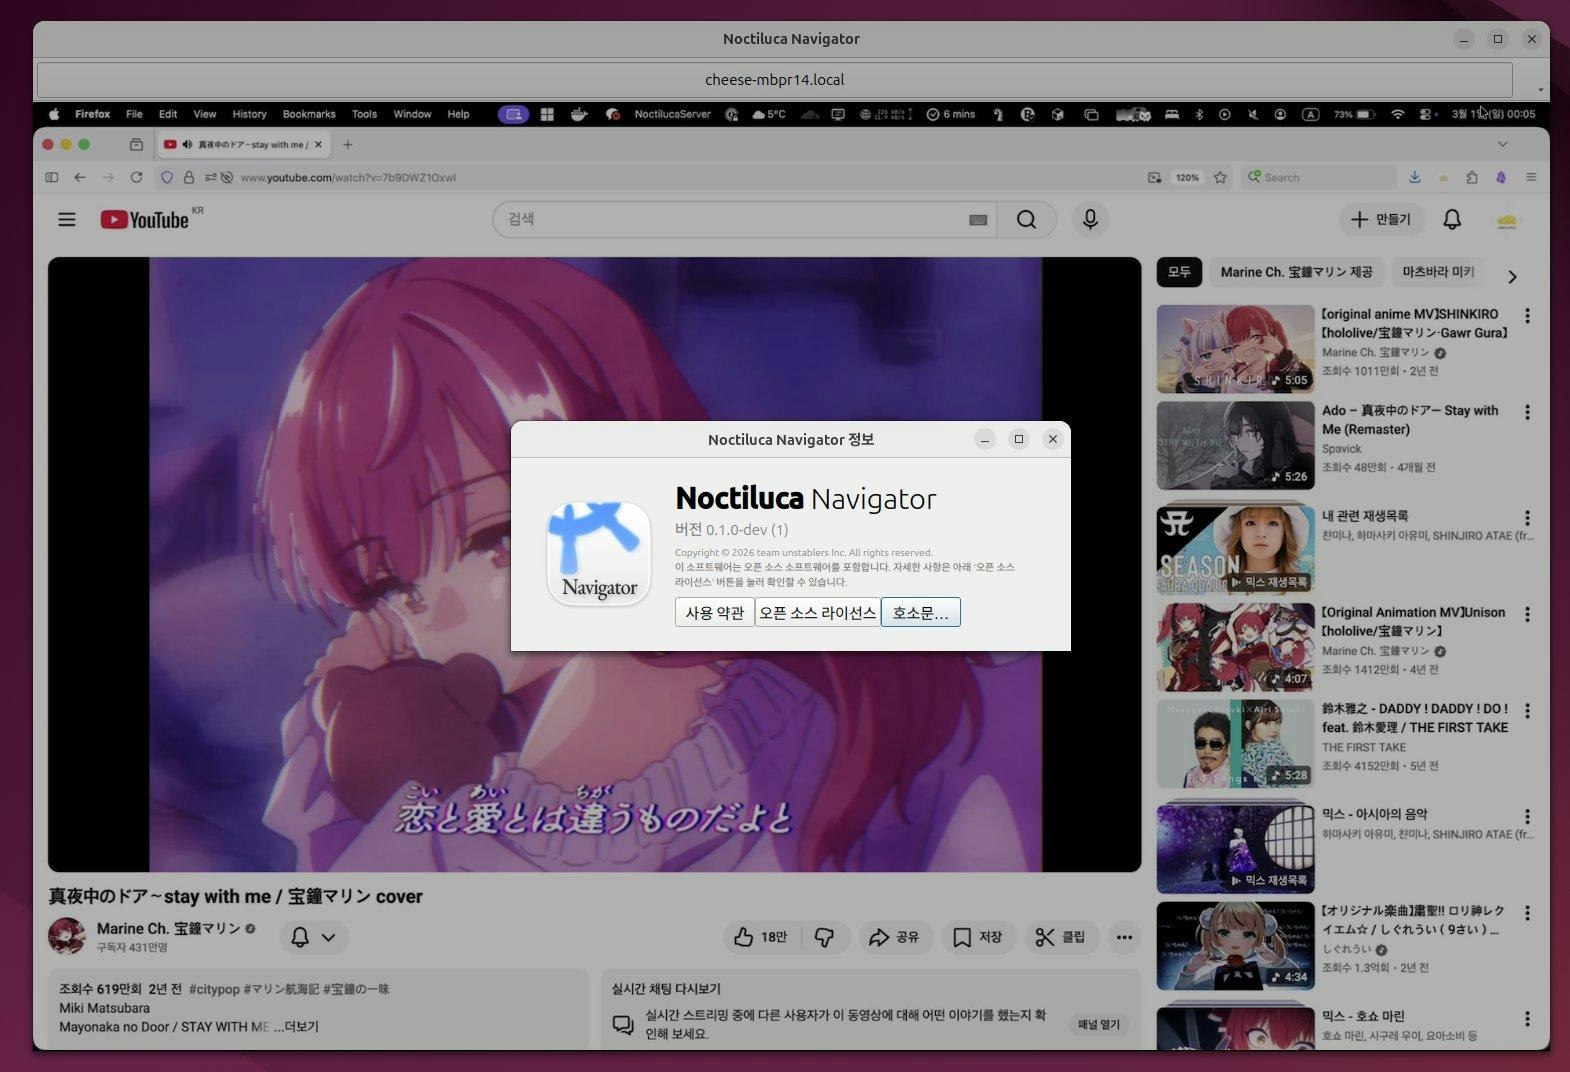Open the Marine Ch. 宝鐘マリン channel avatar
This screenshot has width=1570, height=1072.
(67, 936)
